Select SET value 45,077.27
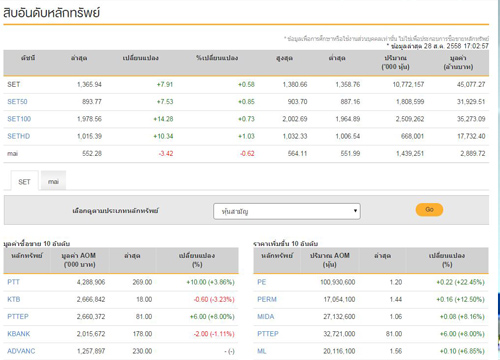Image resolution: width=500 pixels, height=360 pixels. coord(471,84)
